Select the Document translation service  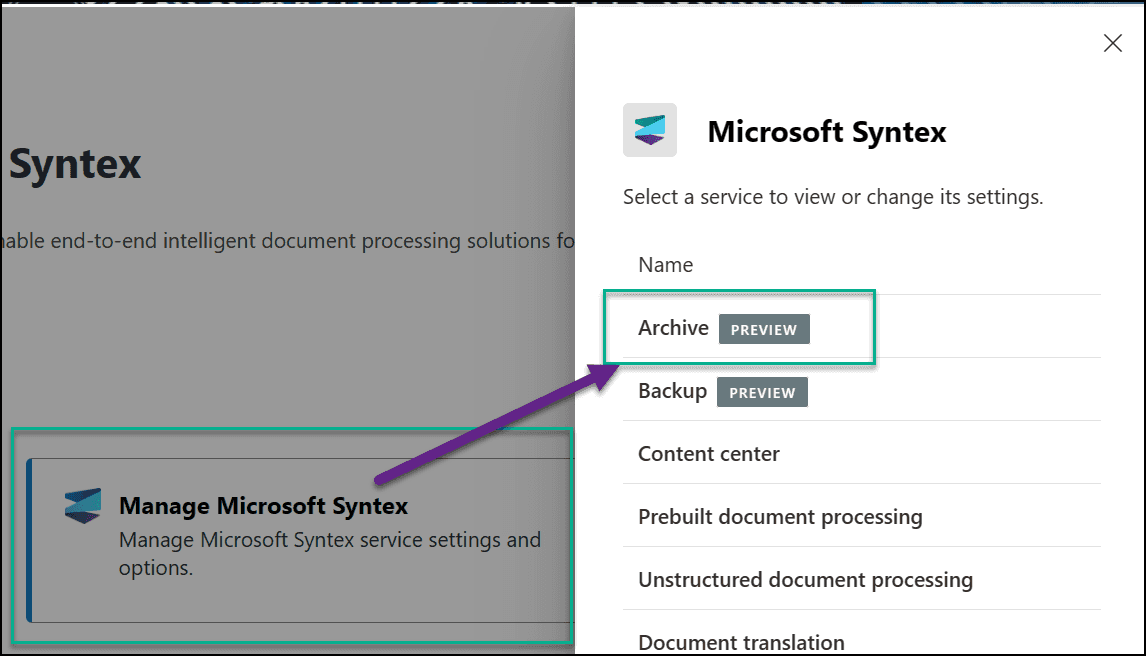point(741,641)
